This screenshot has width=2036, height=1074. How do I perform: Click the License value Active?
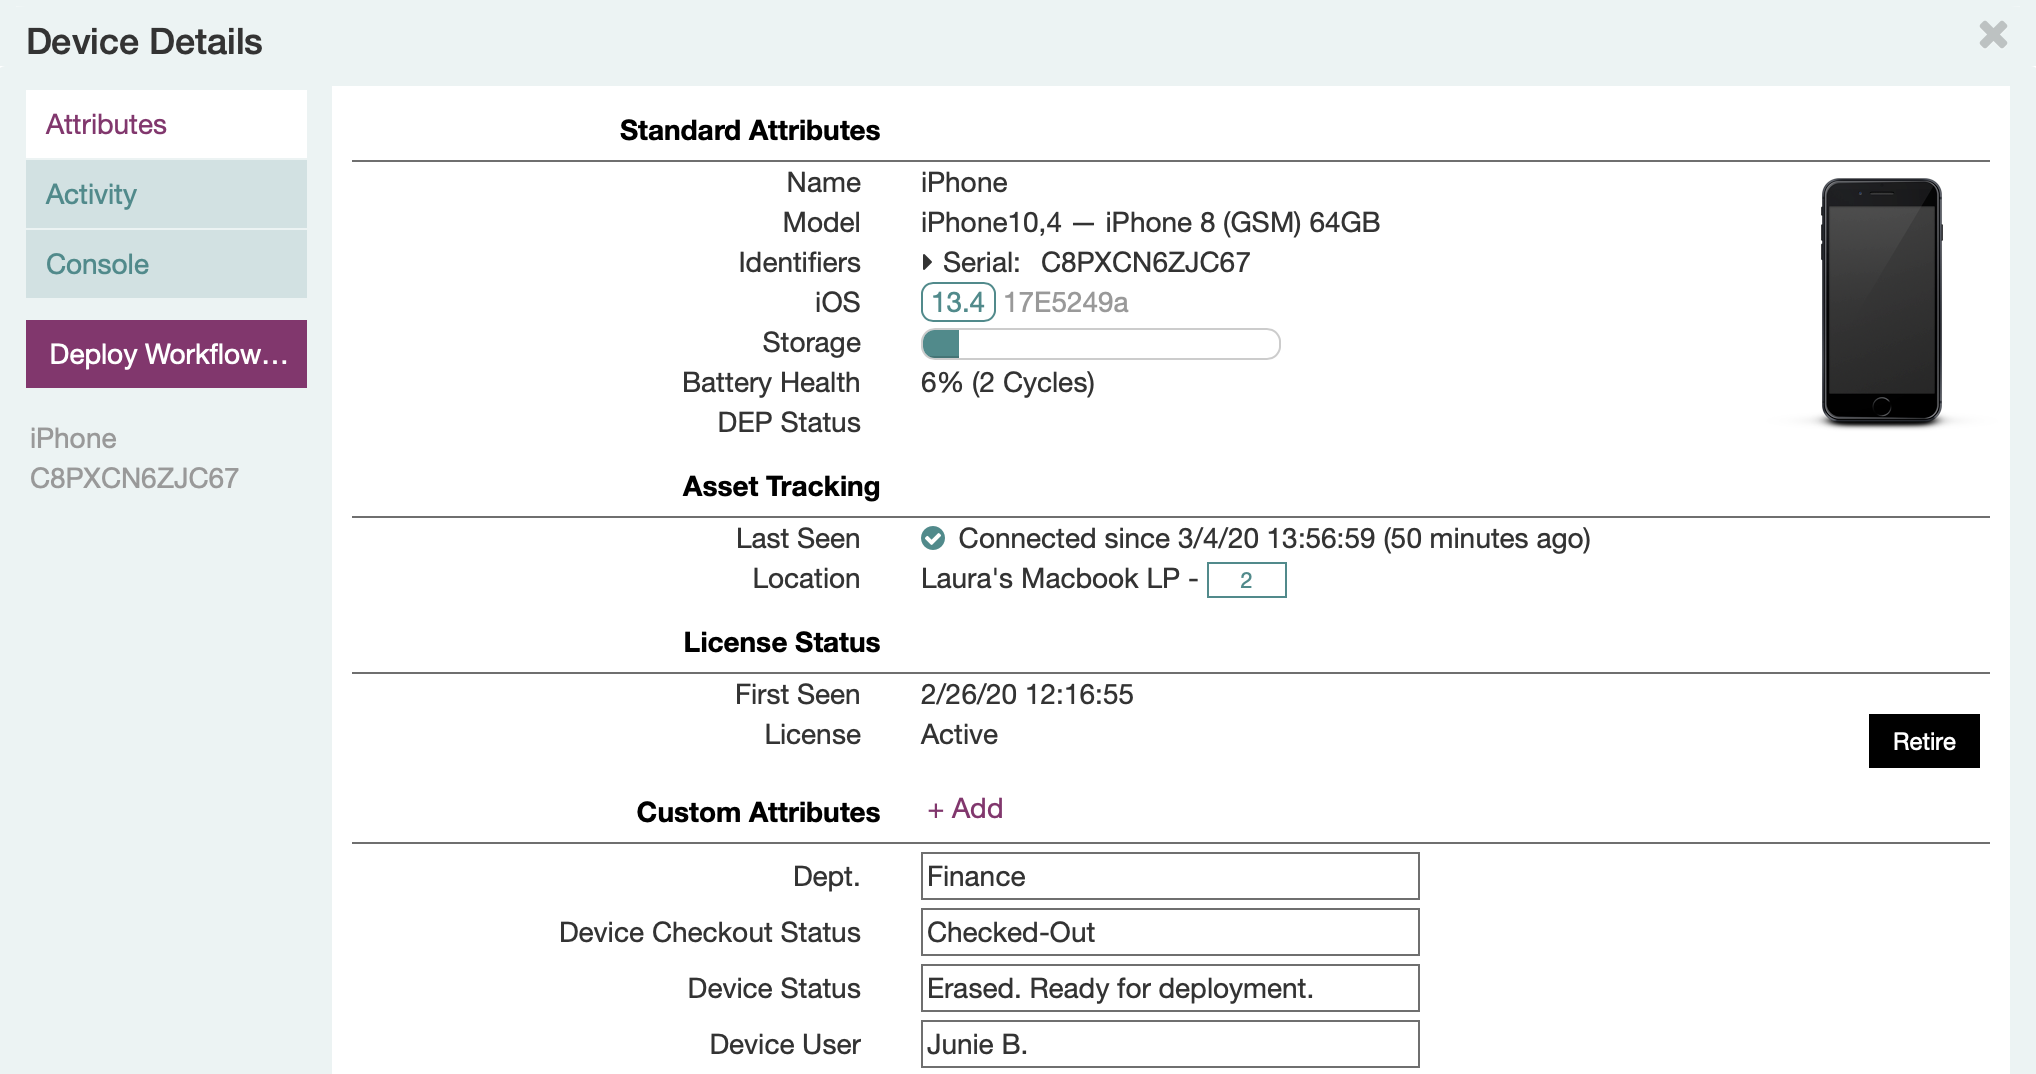coord(959,734)
